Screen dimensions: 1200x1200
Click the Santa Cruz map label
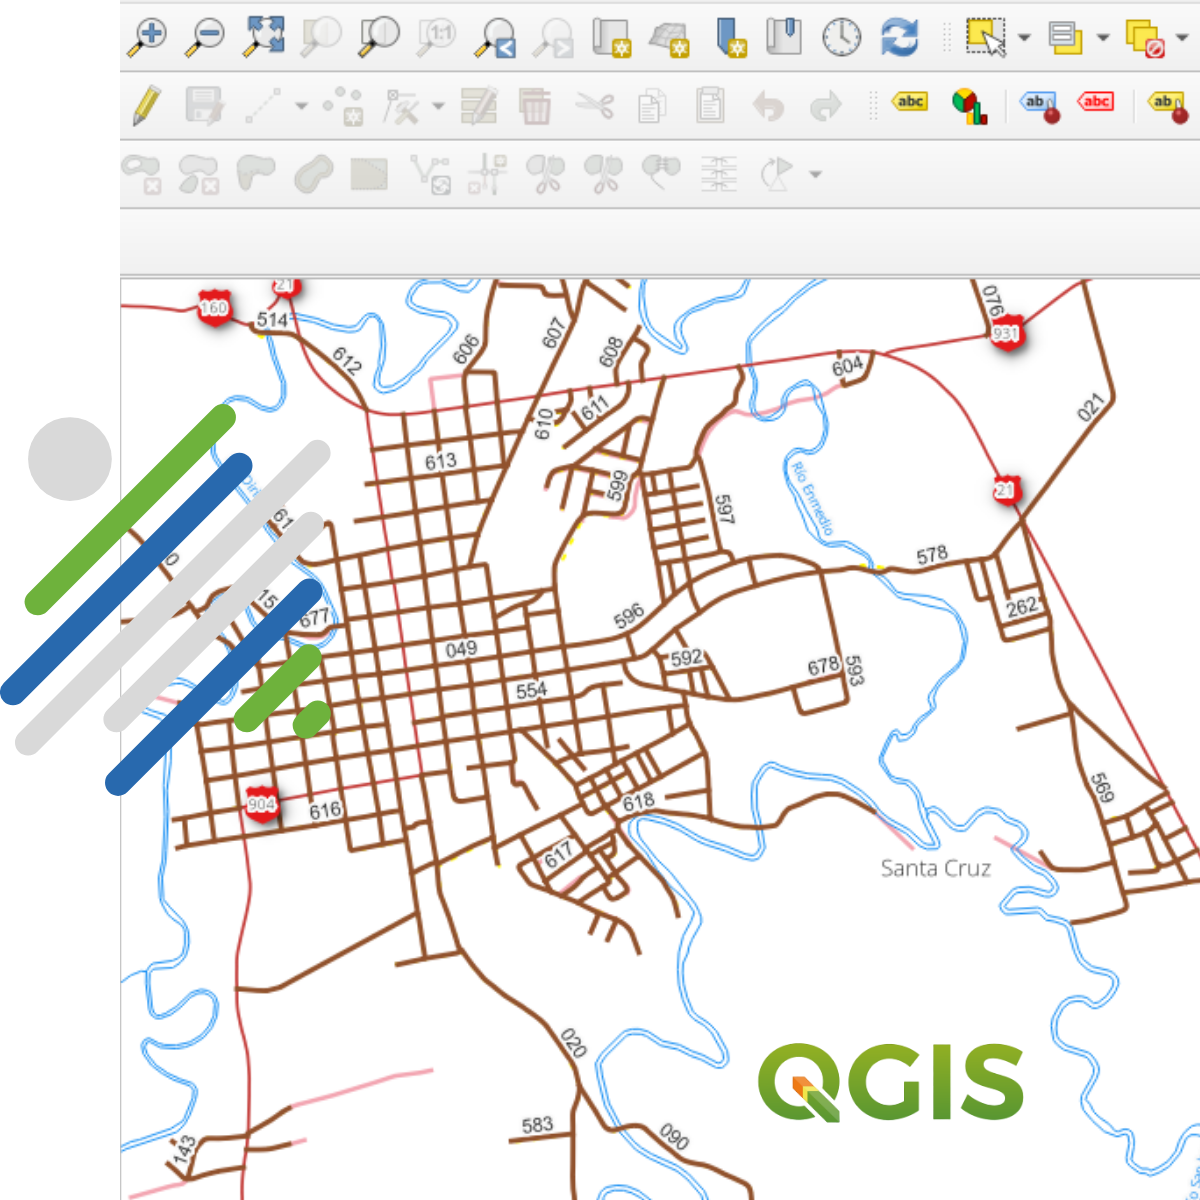pyautogui.click(x=936, y=868)
